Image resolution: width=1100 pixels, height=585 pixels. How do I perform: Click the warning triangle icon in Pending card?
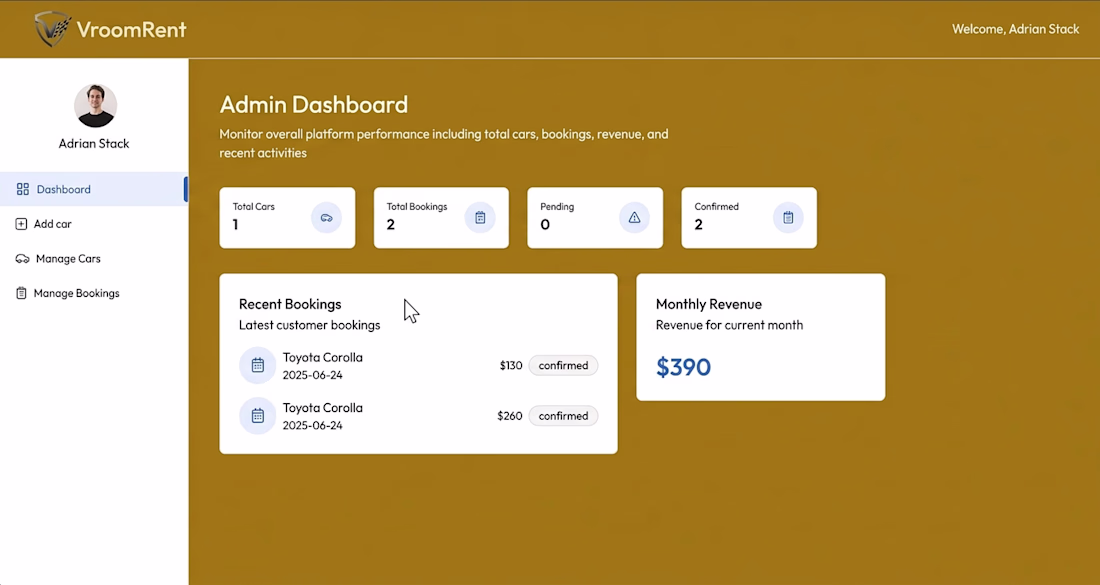pos(634,217)
